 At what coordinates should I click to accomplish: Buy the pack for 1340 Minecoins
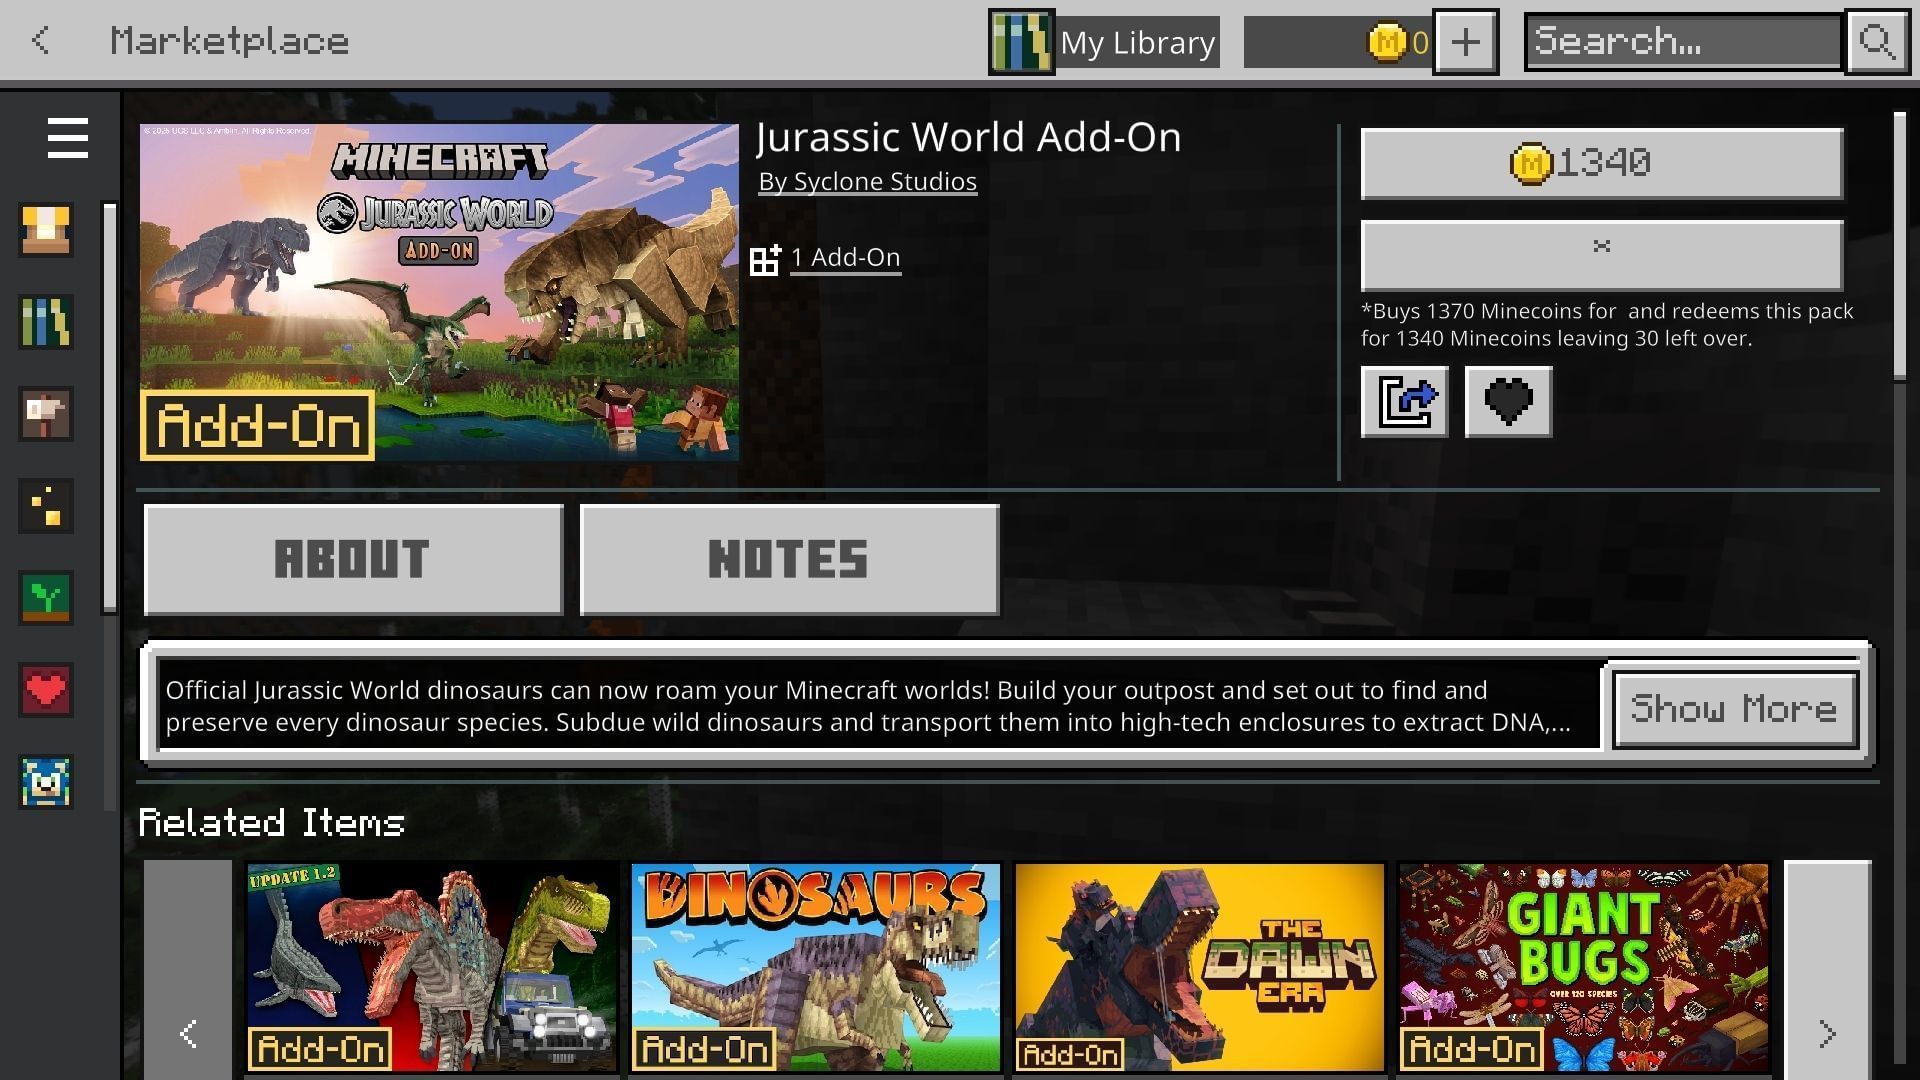pos(1601,163)
